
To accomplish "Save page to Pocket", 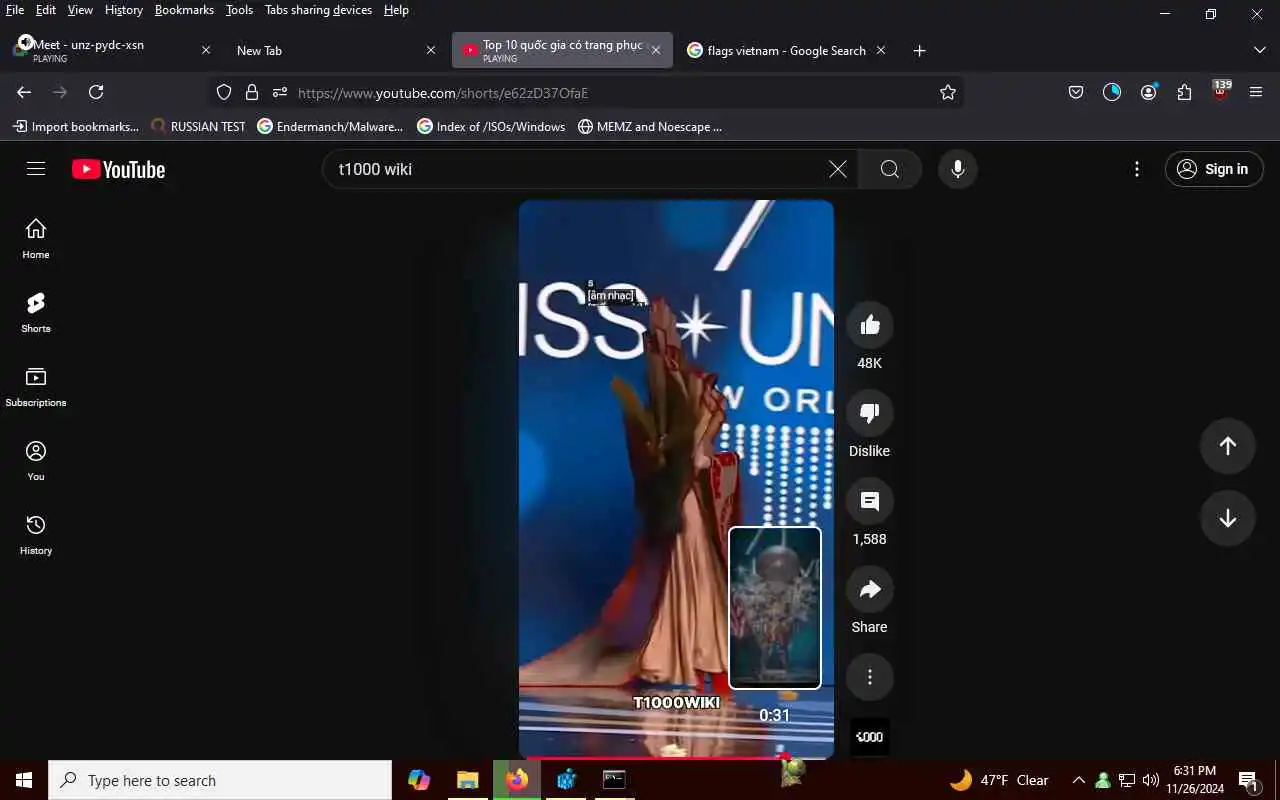I will [x=1076, y=92].
